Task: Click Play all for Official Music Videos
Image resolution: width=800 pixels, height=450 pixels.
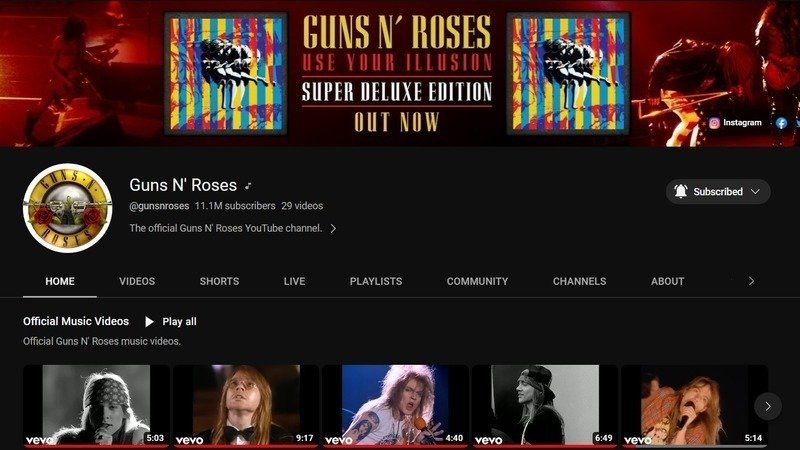Action: click(171, 321)
